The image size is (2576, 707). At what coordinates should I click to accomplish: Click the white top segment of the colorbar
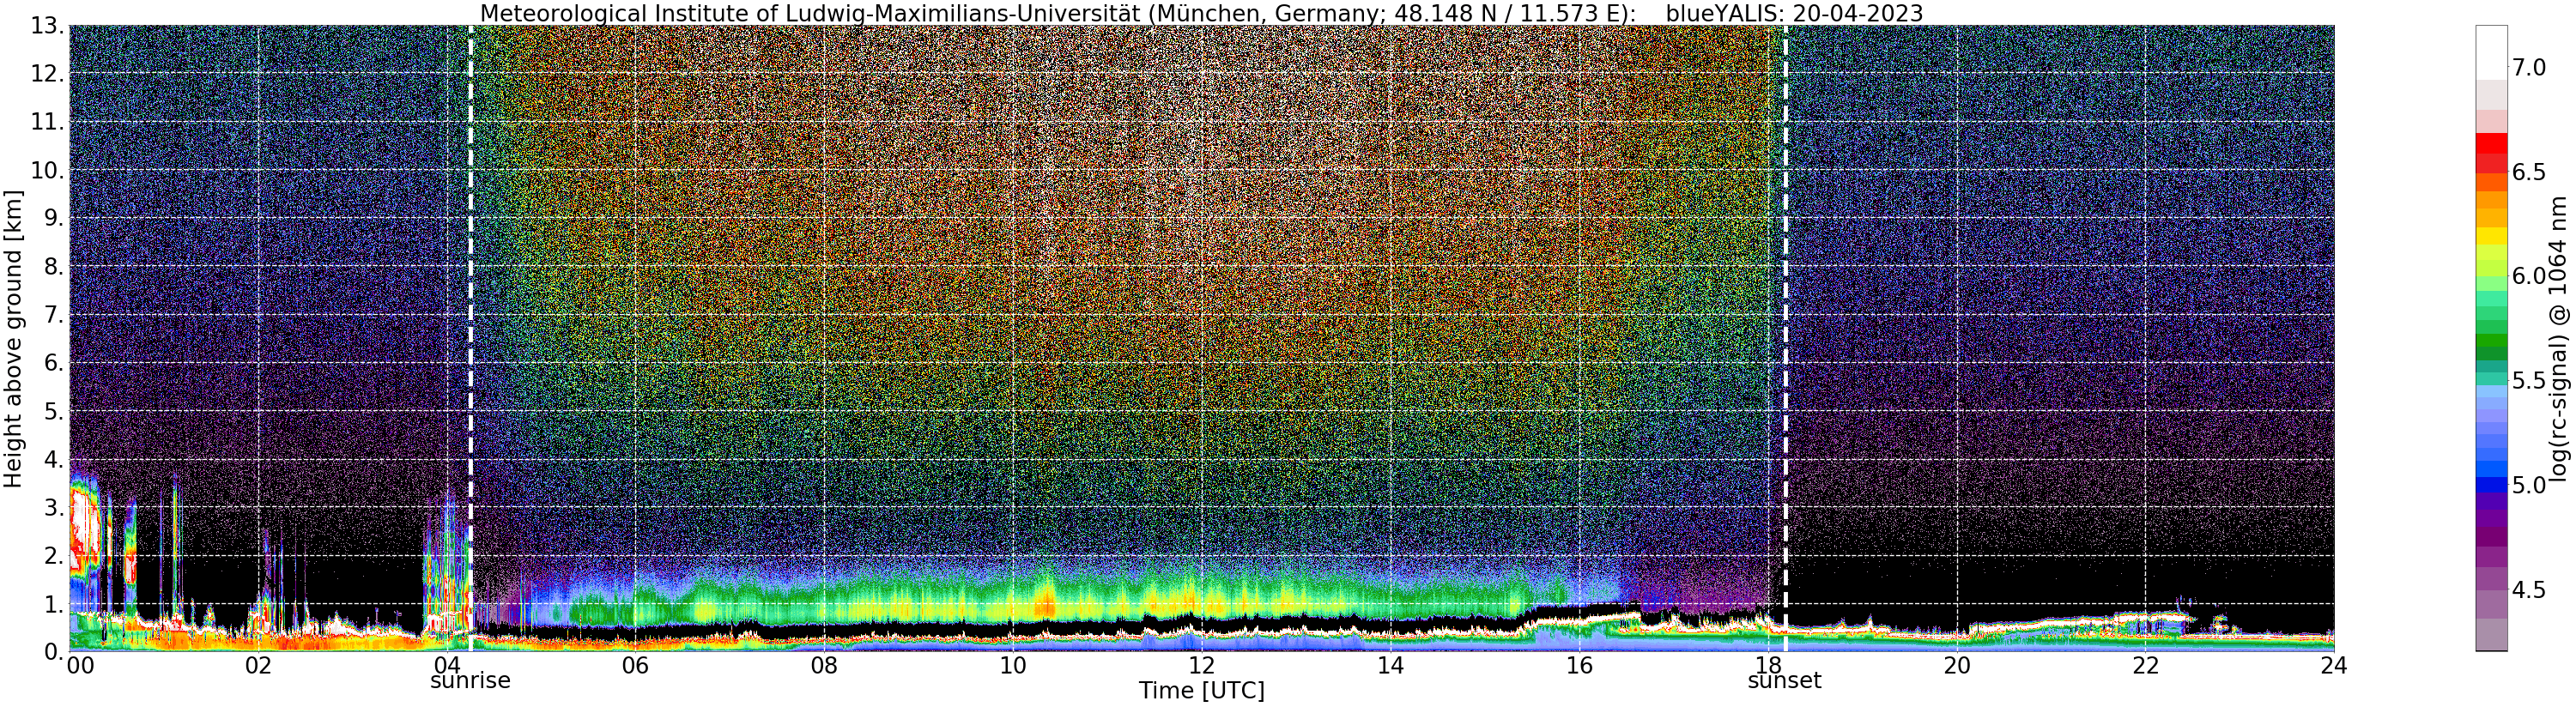tap(2491, 53)
